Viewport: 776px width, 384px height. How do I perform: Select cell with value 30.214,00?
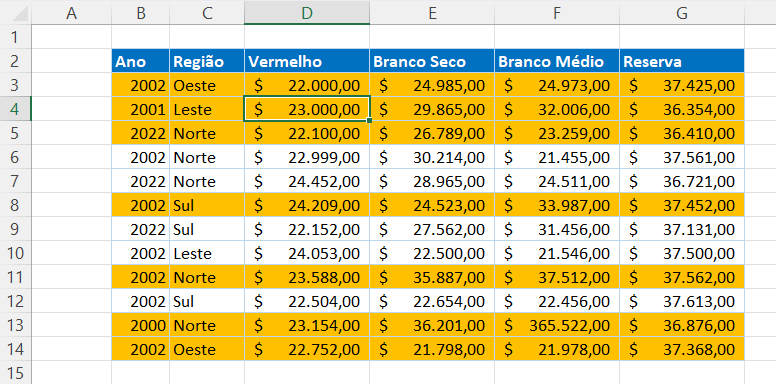tap(432, 157)
